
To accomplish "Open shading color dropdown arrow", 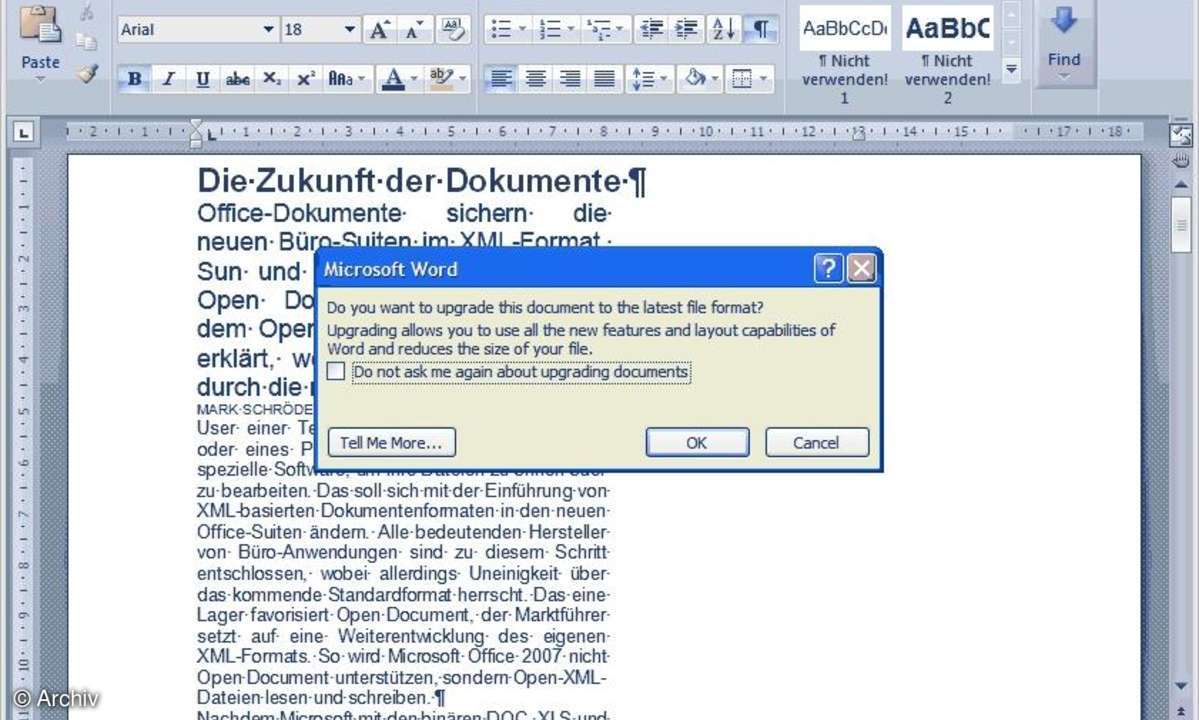I will (x=716, y=79).
